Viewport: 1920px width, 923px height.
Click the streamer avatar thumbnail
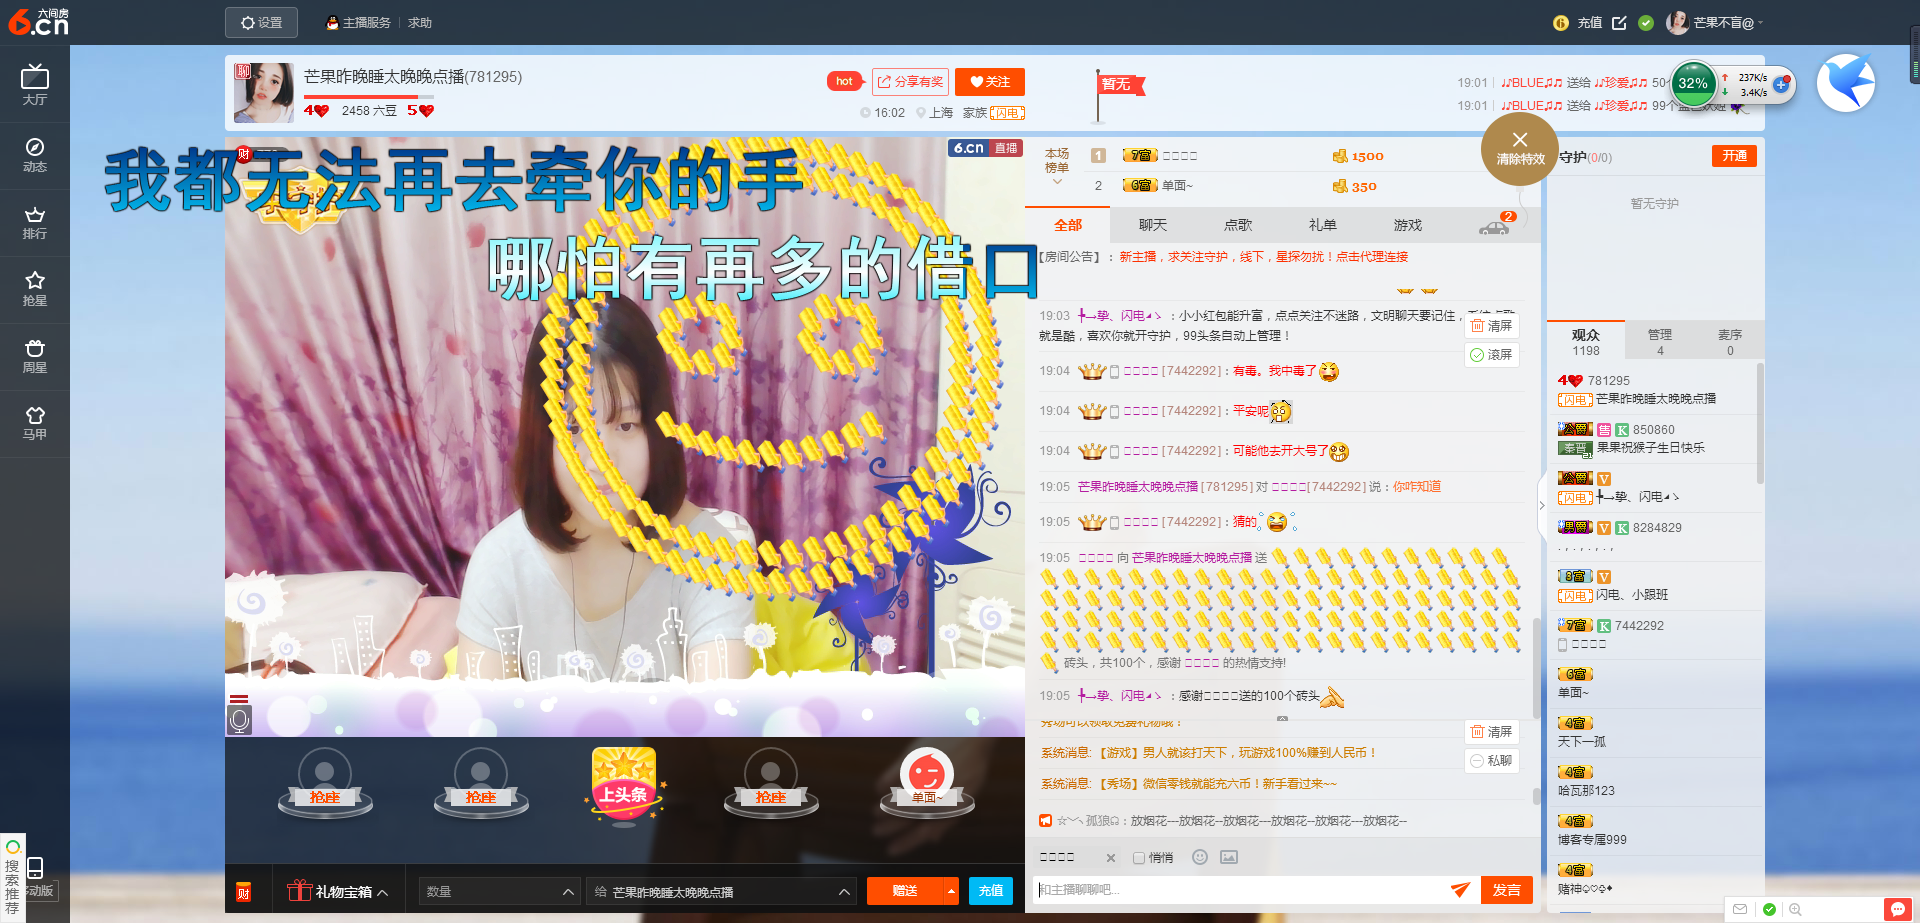[264, 93]
